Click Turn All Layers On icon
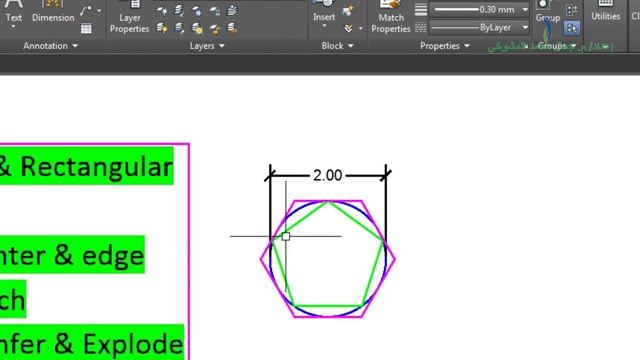 point(162,28)
